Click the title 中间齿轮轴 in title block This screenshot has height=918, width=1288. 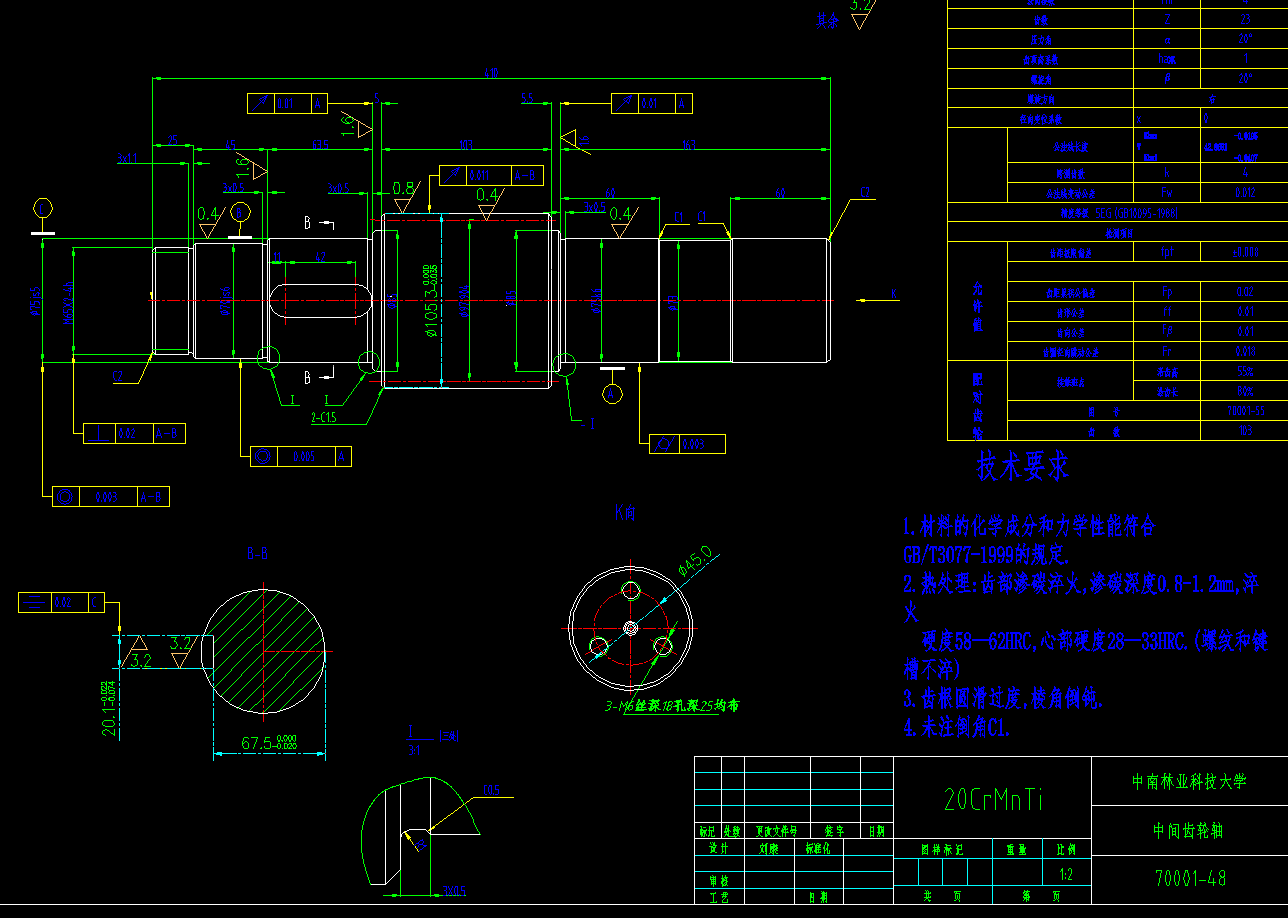[1189, 830]
